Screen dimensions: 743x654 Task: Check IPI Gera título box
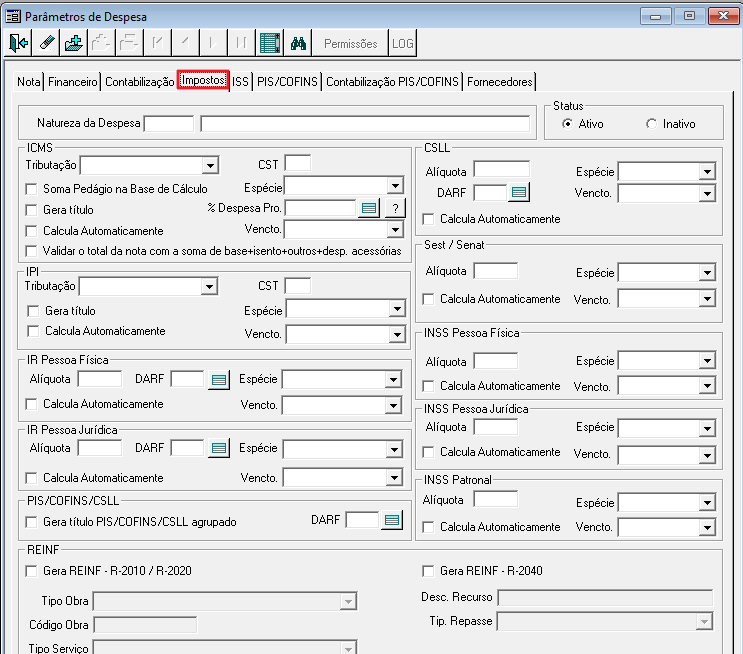33,311
